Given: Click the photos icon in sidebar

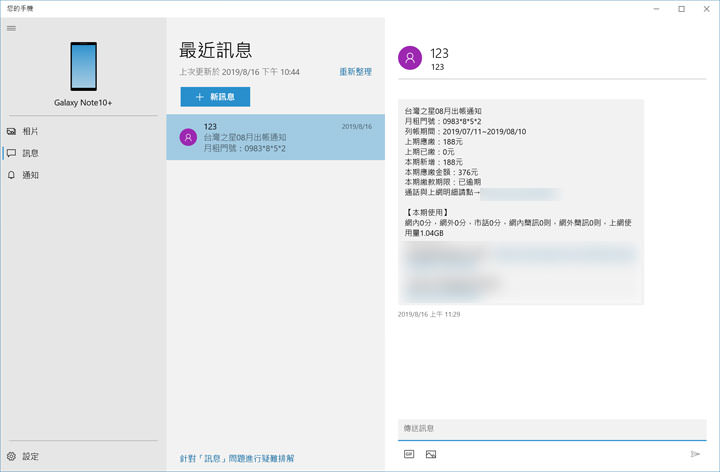Looking at the screenshot, I should (11, 131).
